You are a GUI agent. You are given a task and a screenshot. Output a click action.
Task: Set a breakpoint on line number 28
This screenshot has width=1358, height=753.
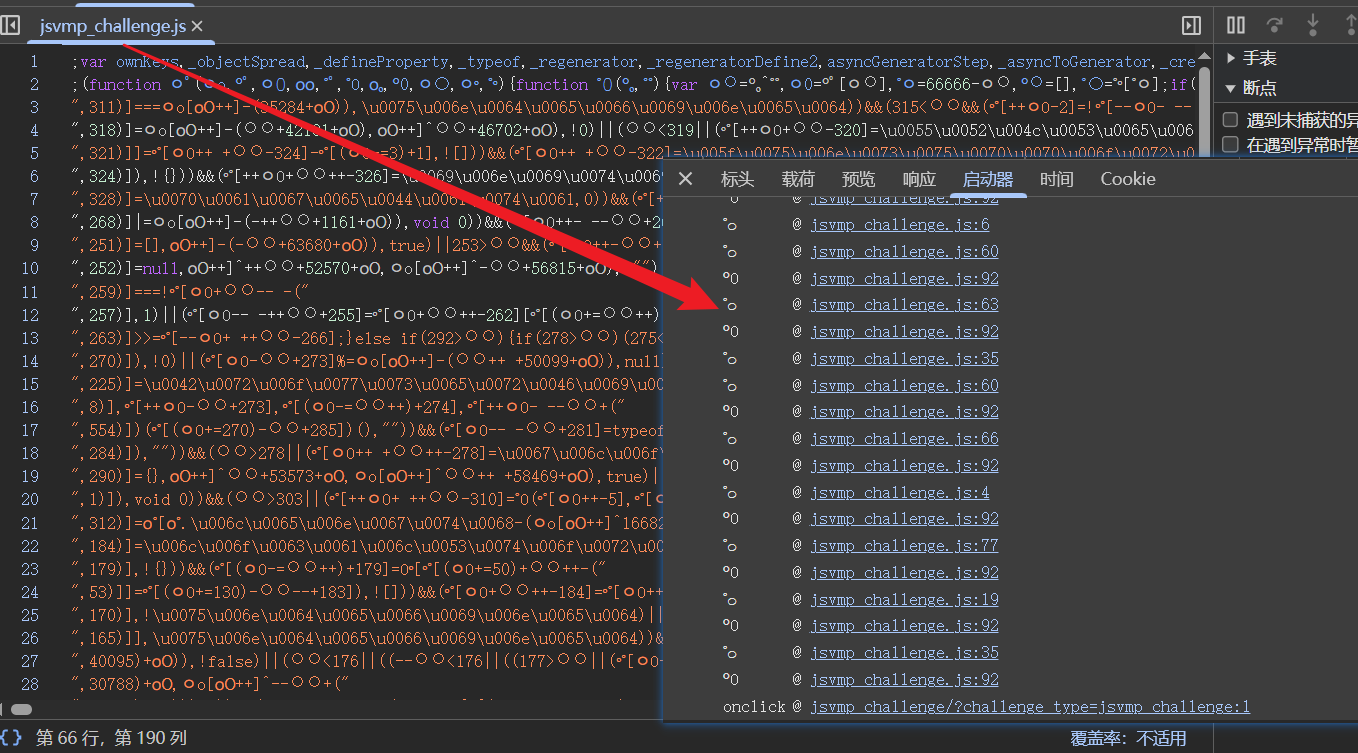(x=29, y=683)
